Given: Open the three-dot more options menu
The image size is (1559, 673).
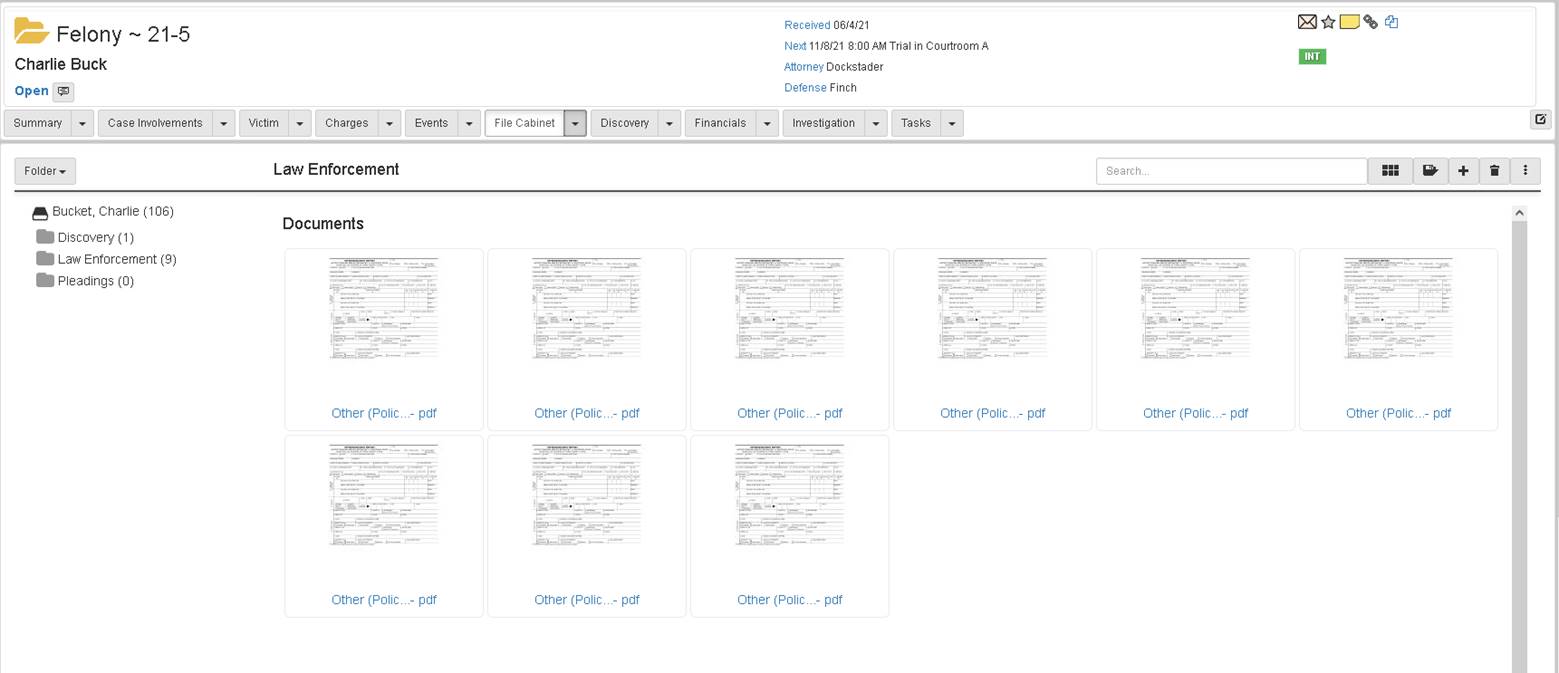Looking at the screenshot, I should coord(1525,171).
